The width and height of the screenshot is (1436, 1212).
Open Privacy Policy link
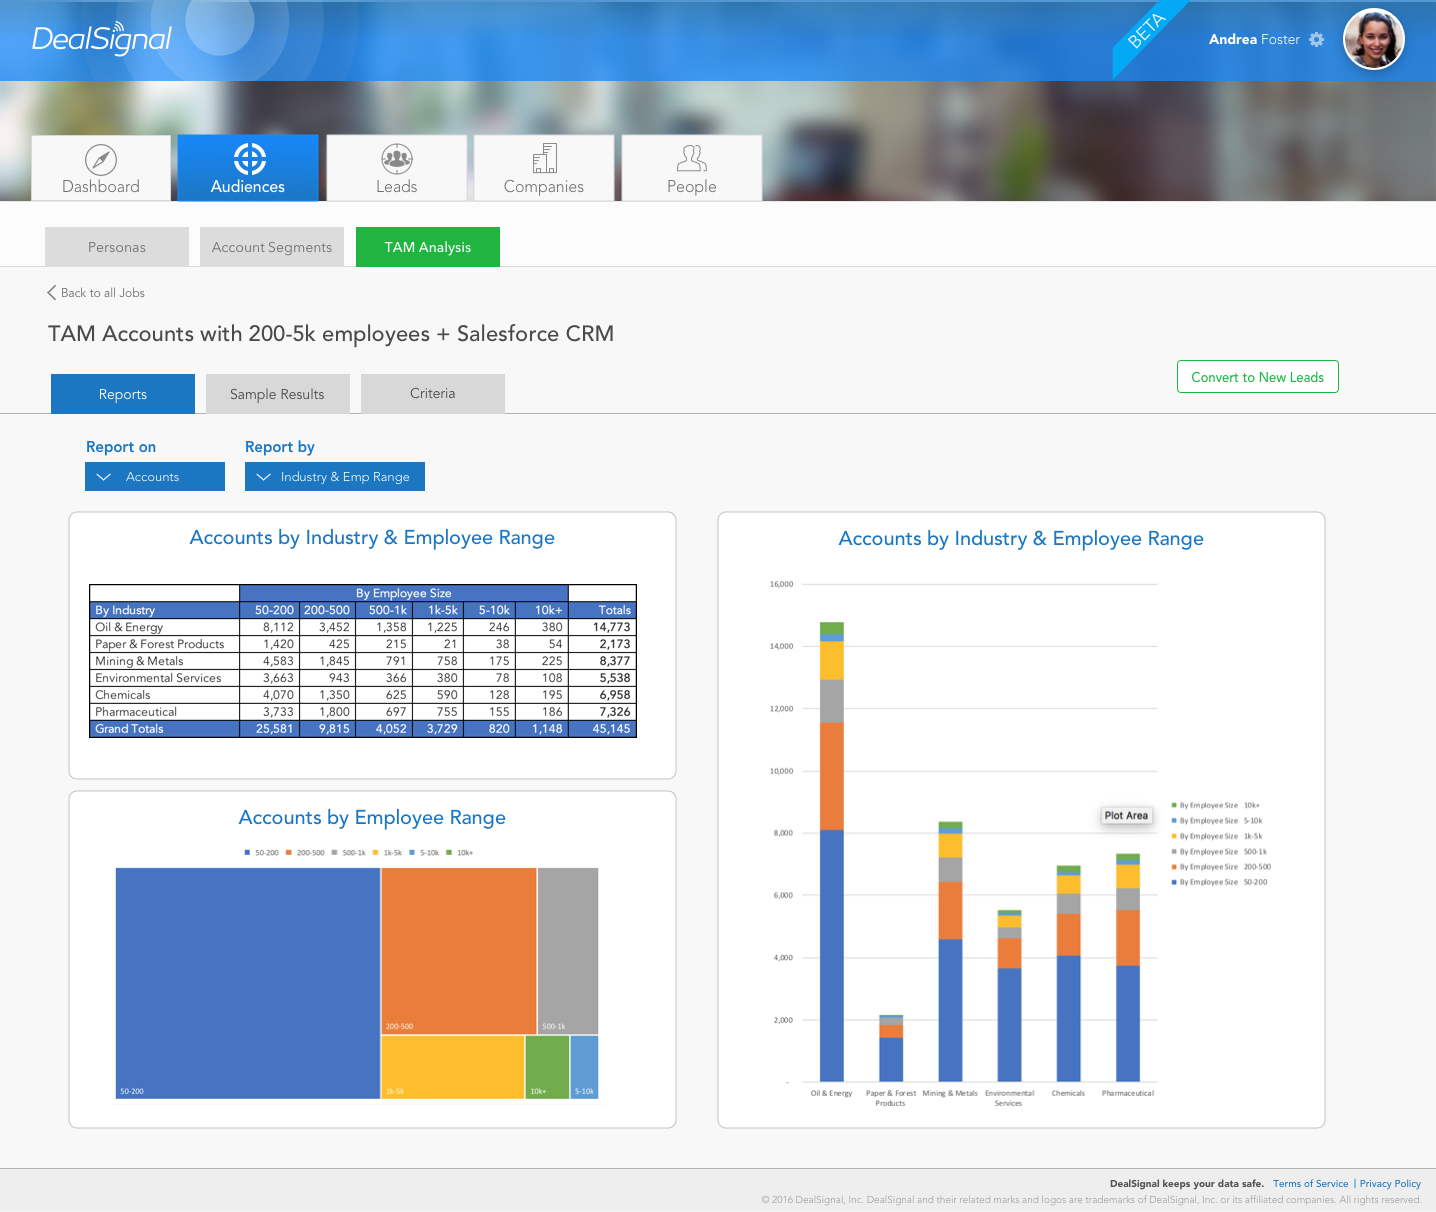(x=1390, y=1184)
